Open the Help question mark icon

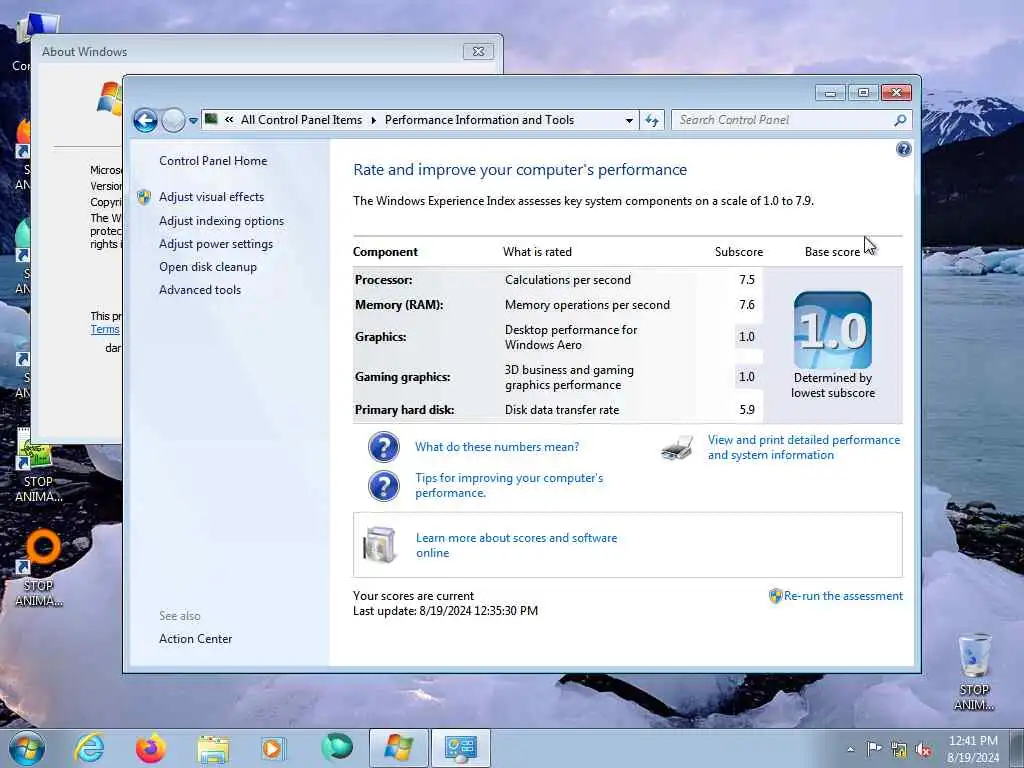904,149
